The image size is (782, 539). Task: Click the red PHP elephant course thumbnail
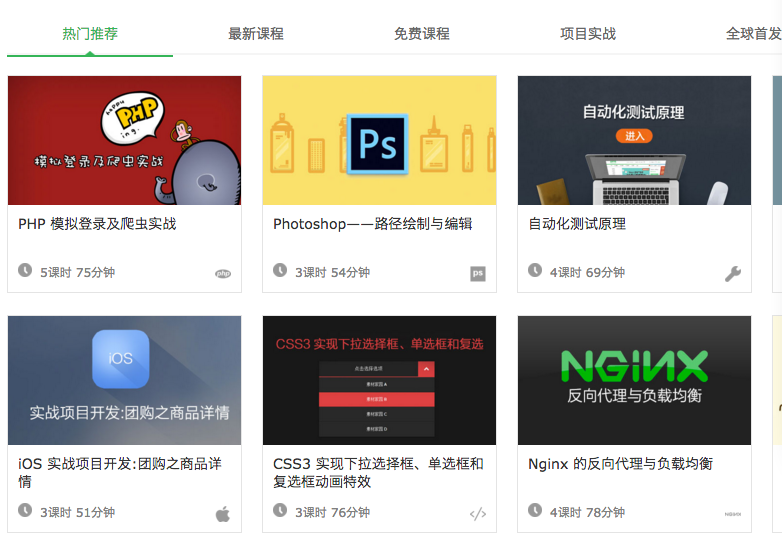tap(124, 140)
